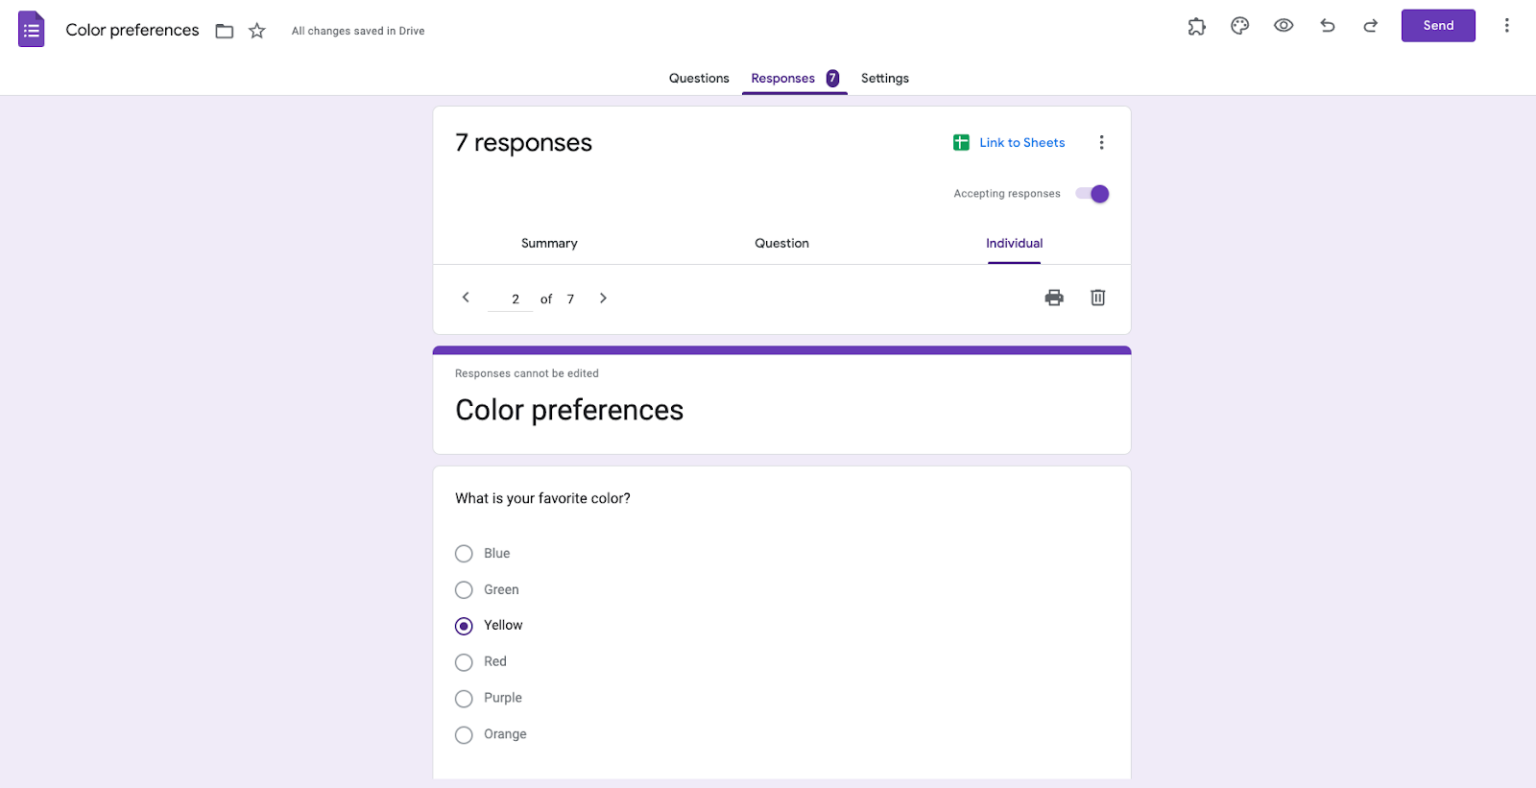The height and width of the screenshot is (788, 1536).
Task: Disable the Accepting responses toggle
Action: coord(1092,193)
